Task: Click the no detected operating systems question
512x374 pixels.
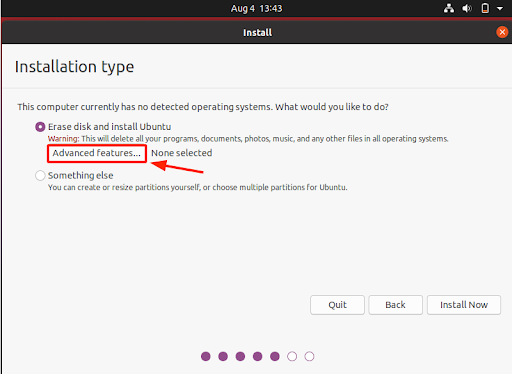Action: (203, 107)
